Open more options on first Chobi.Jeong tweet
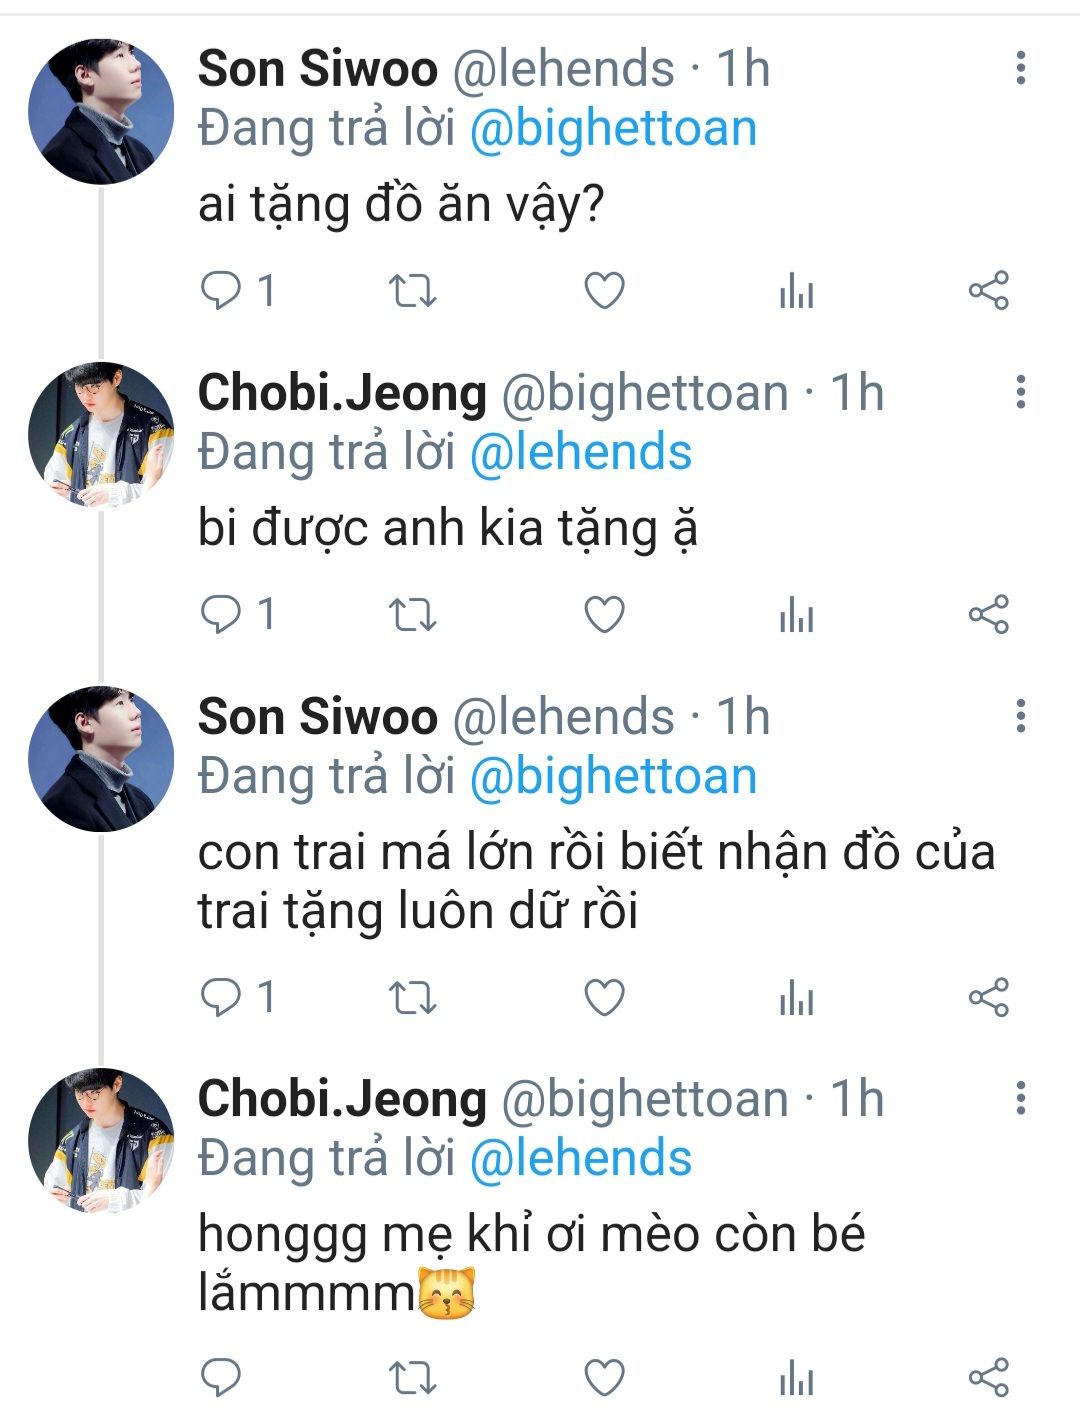 [x=1020, y=392]
